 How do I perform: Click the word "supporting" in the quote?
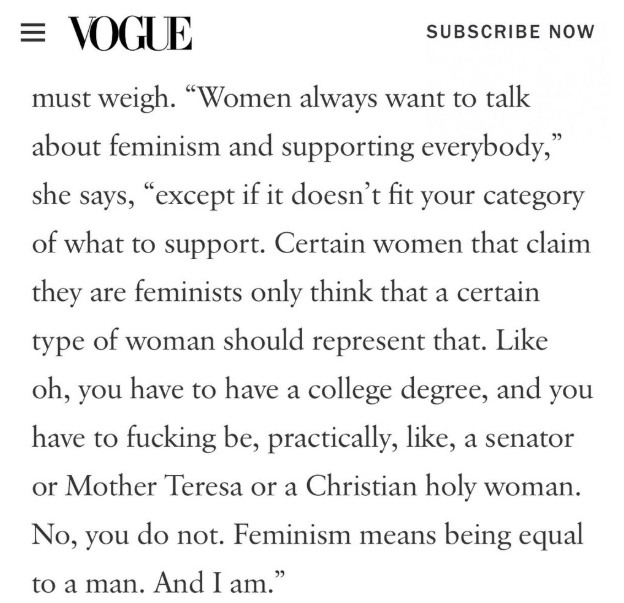[x=348, y=148]
